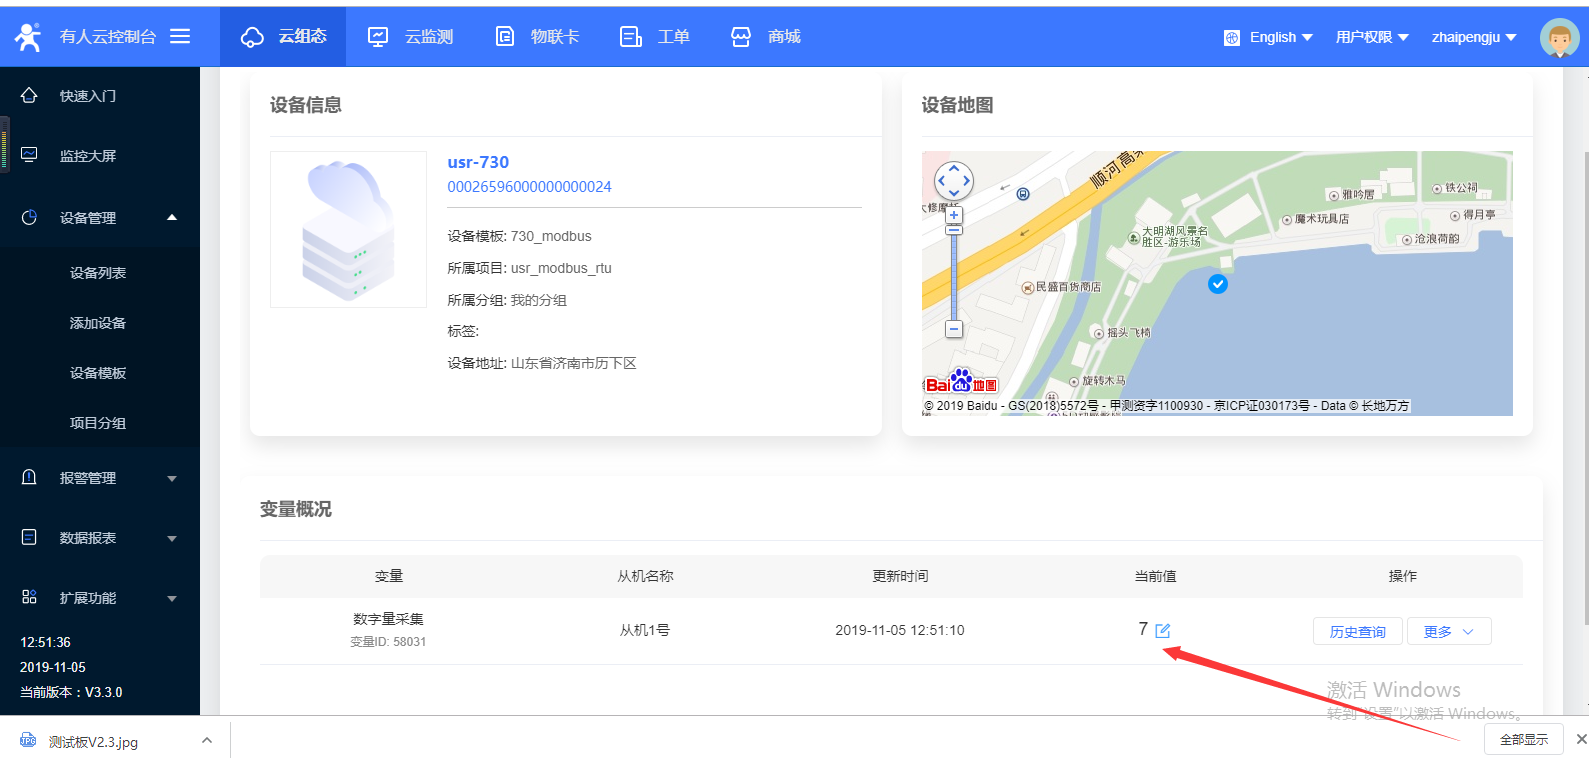The width and height of the screenshot is (1589, 762).
Task: Click the map zoom in plus button
Action: click(954, 215)
